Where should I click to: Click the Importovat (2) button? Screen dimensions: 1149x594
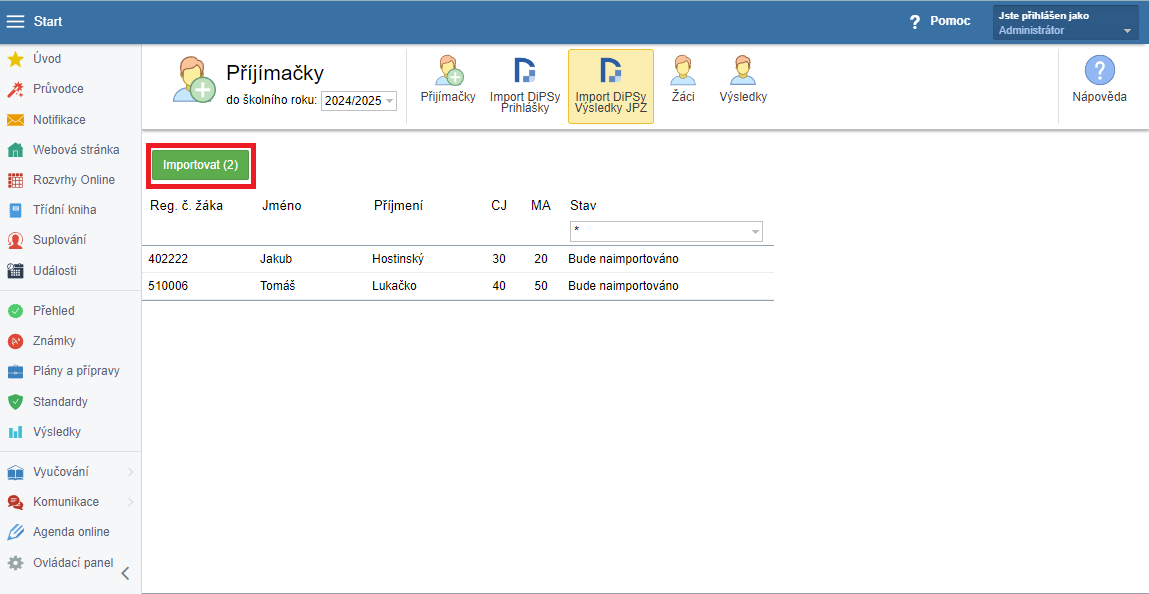coord(200,165)
